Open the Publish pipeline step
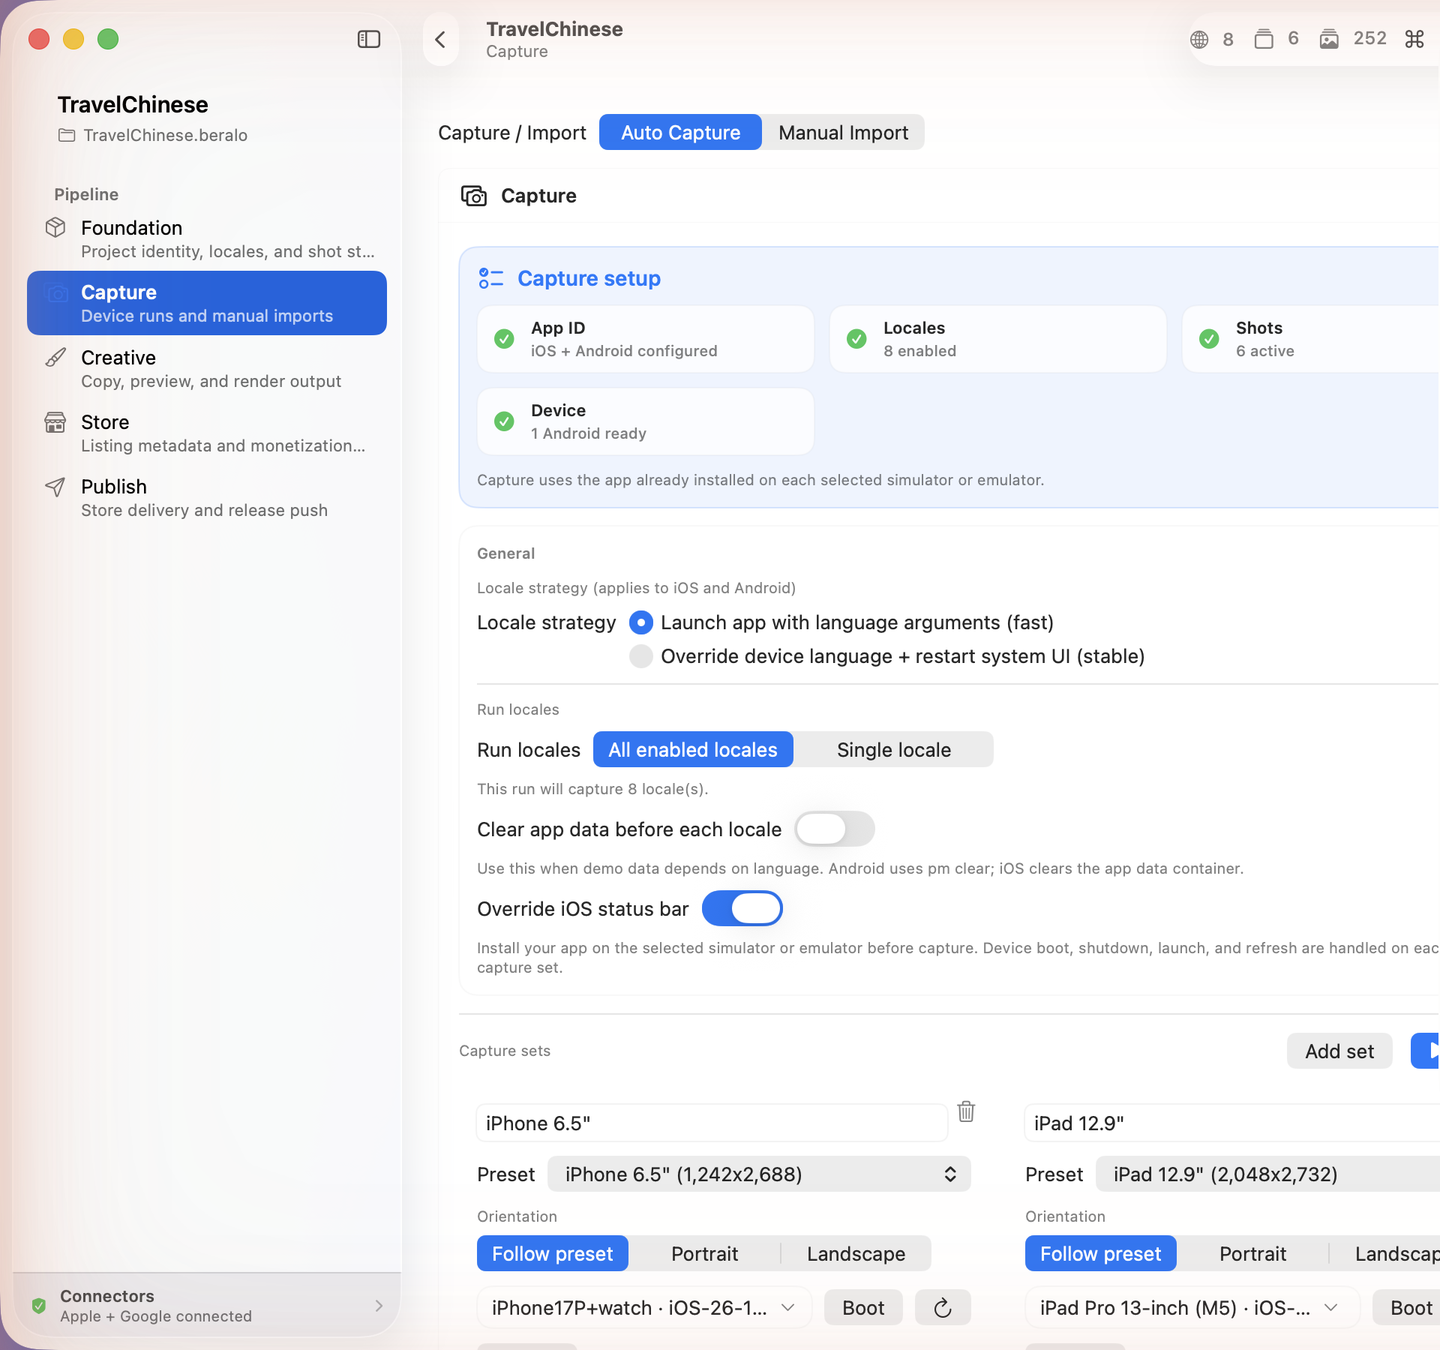 [207, 498]
